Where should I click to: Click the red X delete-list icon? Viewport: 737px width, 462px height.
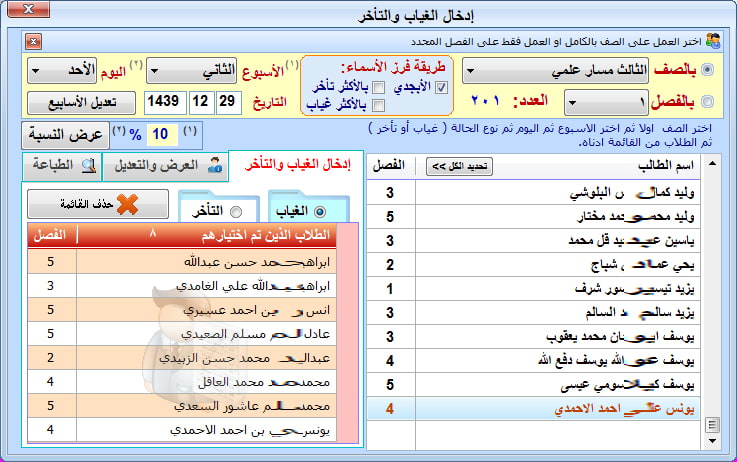(127, 204)
